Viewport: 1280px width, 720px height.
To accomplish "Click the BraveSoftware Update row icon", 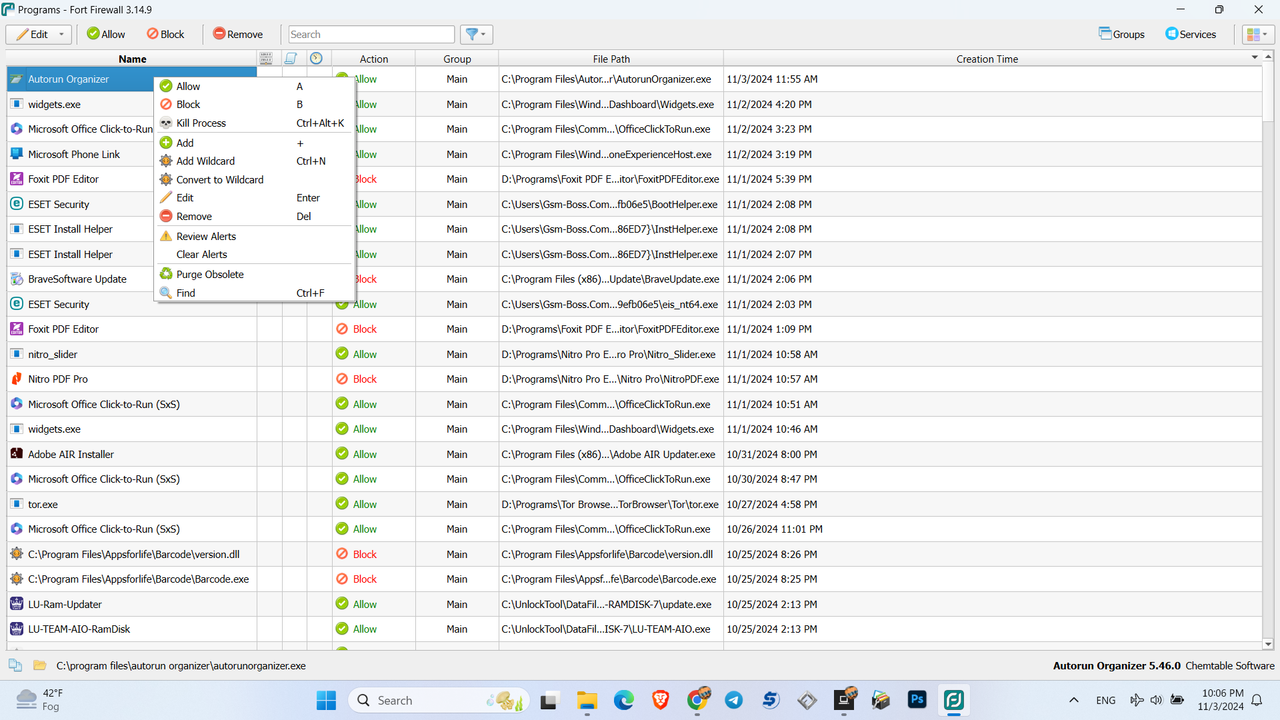I will coord(16,279).
